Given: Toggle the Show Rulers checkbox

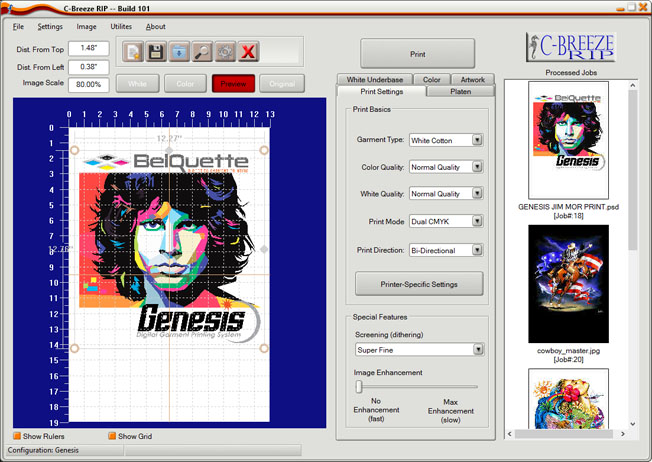Looking at the screenshot, I should pyautogui.click(x=17, y=436).
